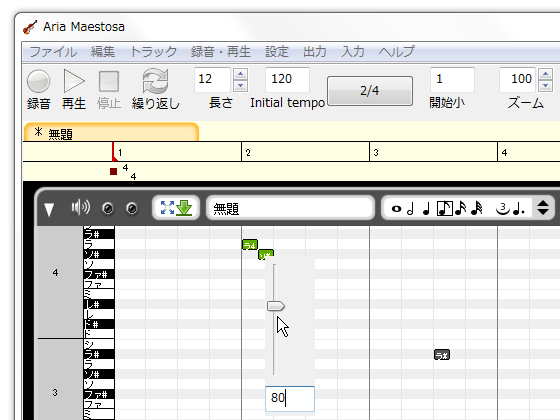The image size is (560, 420).
Task: Open the トラック menu
Action: coord(153,52)
